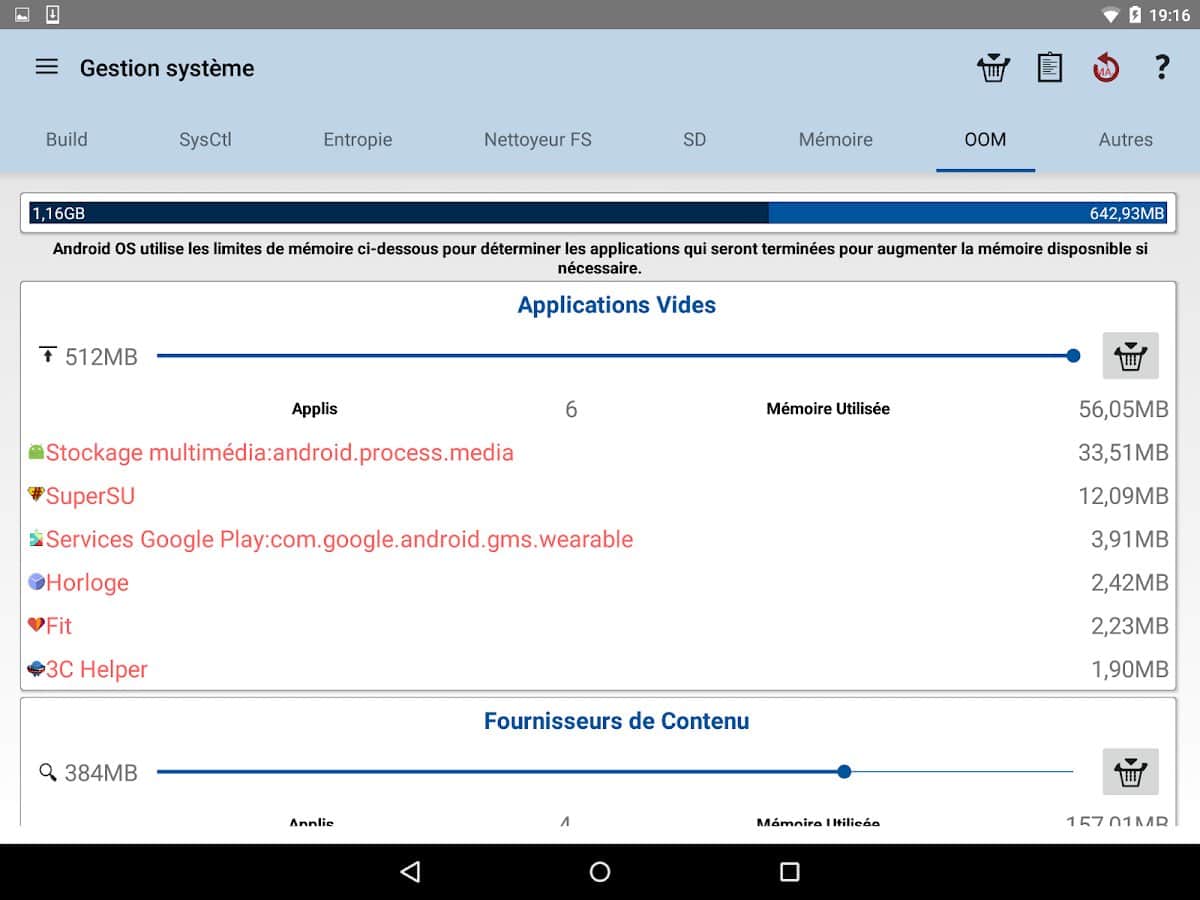This screenshot has height=900, width=1200.
Task: Switch to the SysCtl tab
Action: point(205,140)
